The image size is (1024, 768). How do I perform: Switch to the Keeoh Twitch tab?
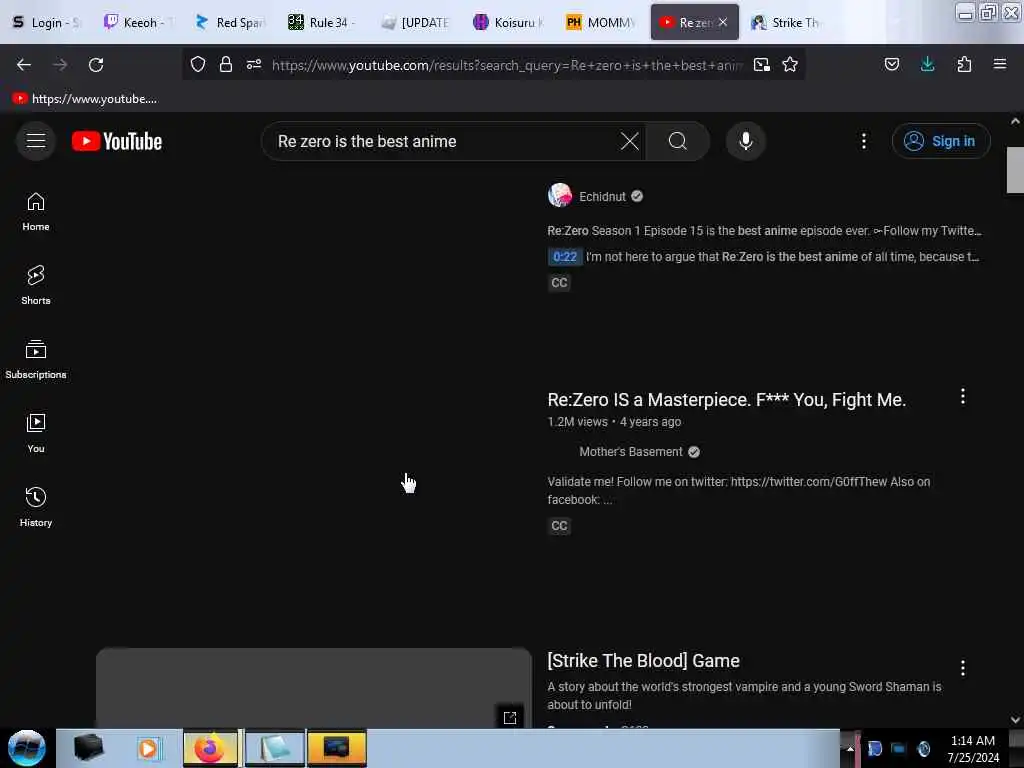(x=138, y=23)
